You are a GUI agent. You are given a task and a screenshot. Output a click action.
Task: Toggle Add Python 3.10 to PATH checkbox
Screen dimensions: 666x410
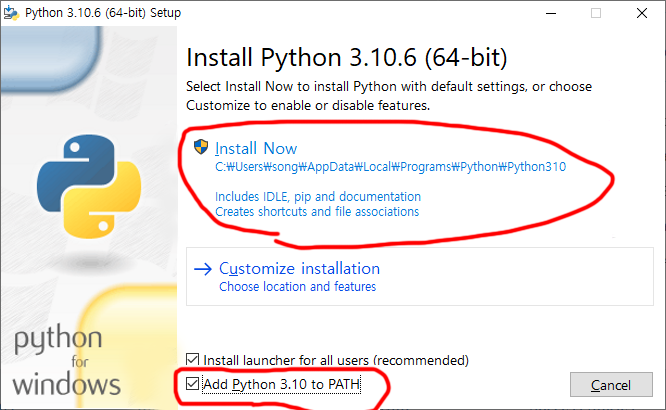pyautogui.click(x=192, y=384)
